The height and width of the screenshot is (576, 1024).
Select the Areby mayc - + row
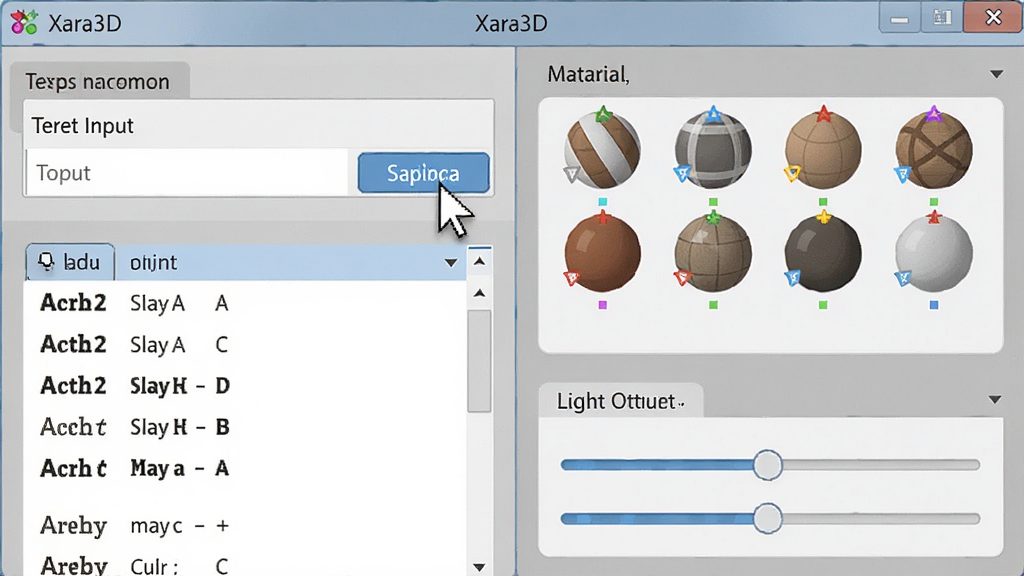click(246, 525)
